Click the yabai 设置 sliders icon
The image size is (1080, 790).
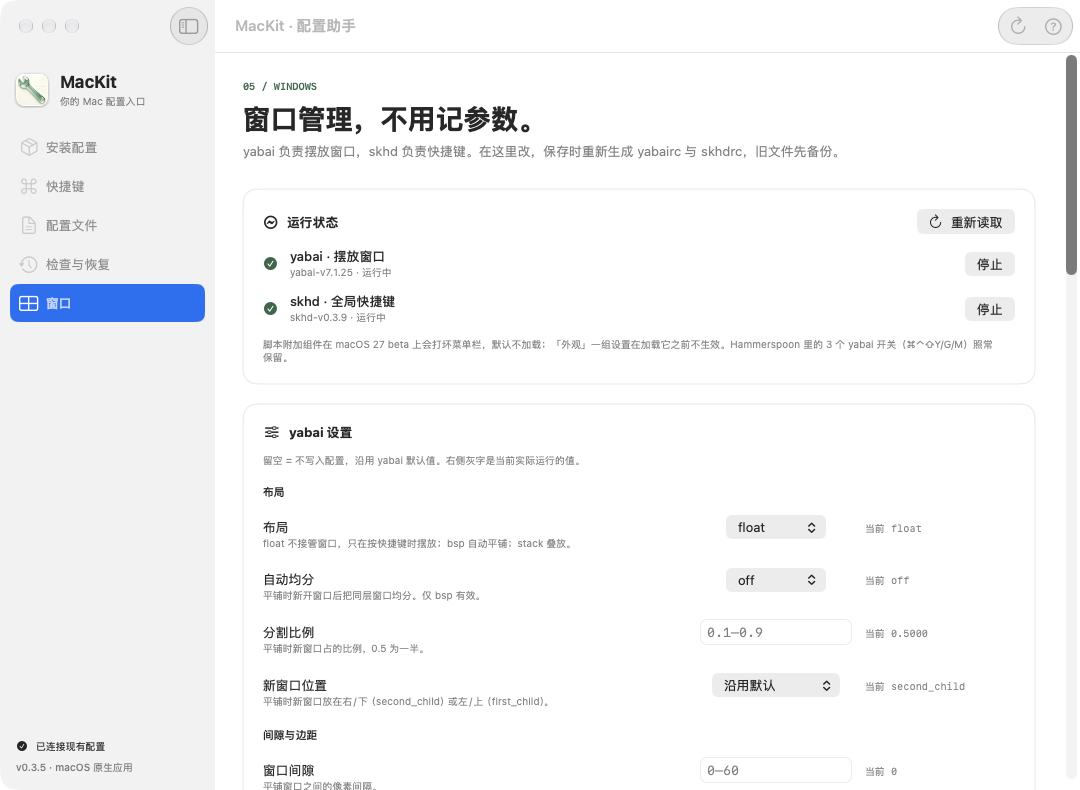click(271, 432)
